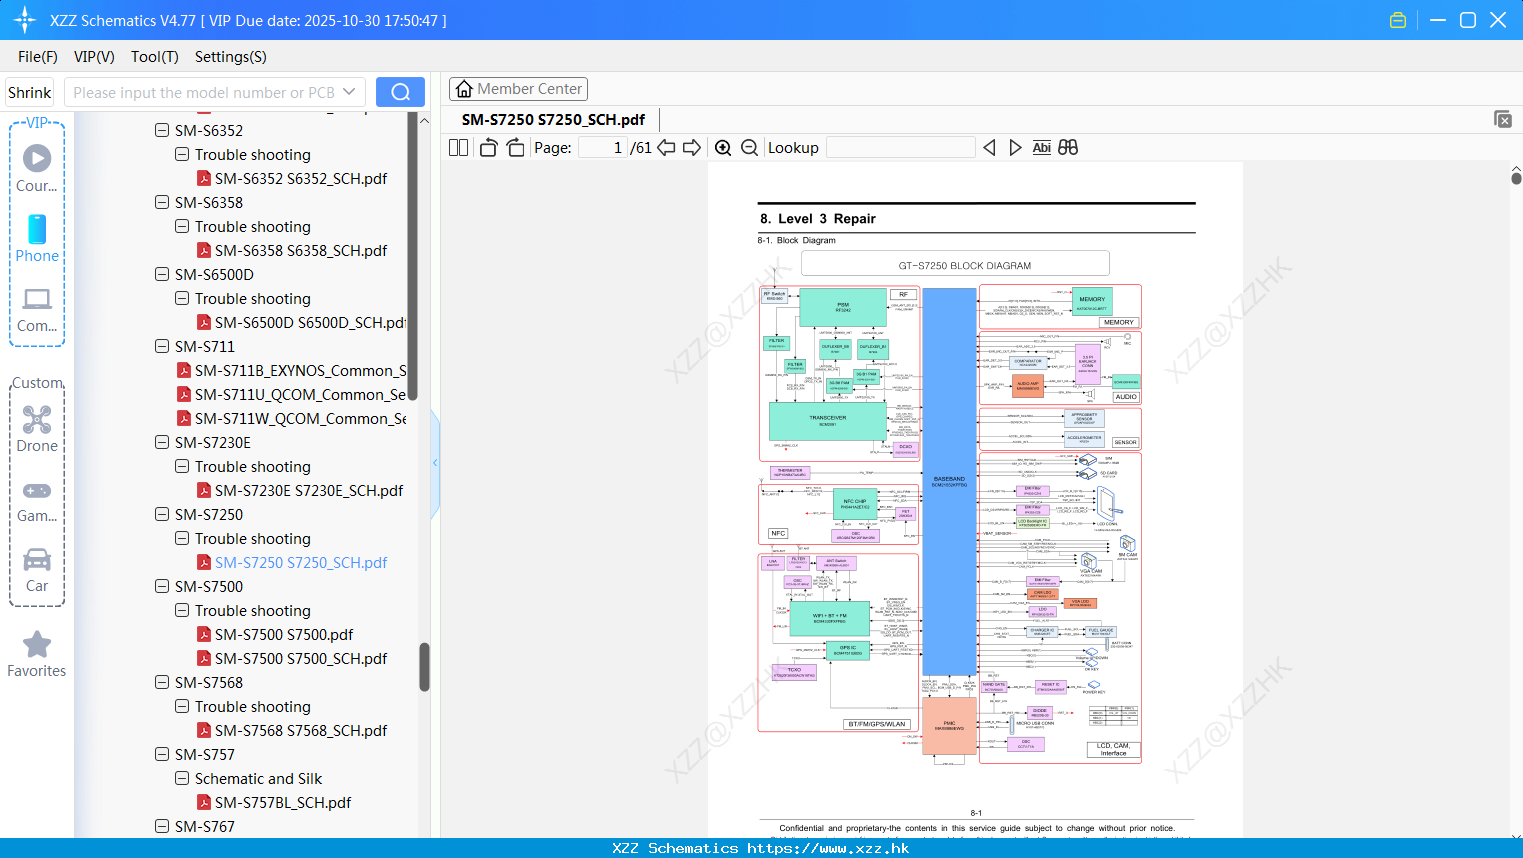Click the scroll-up arrow of tree panel

pos(424,120)
